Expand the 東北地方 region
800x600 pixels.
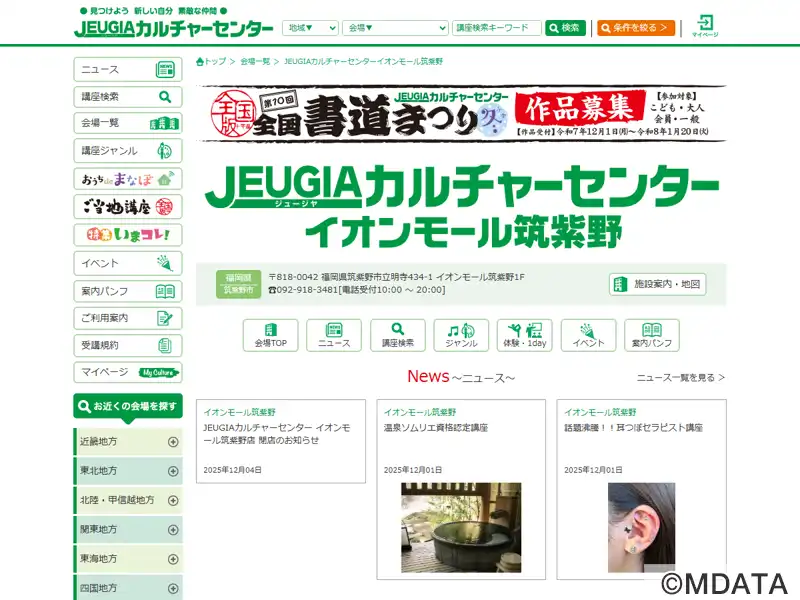pyautogui.click(x=128, y=471)
